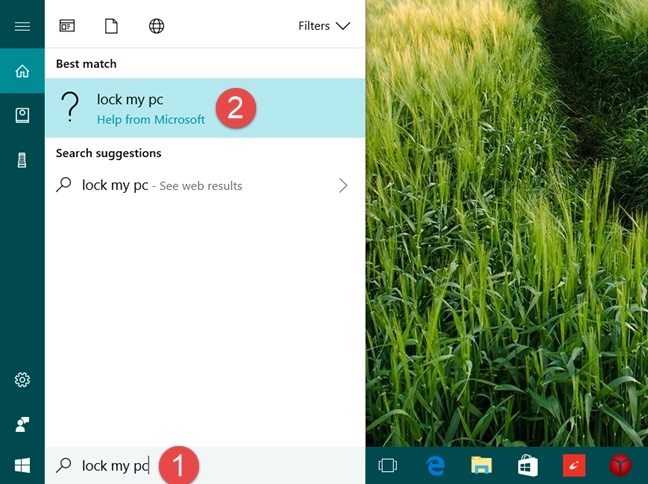Select 'lock my pc - See web results' suggestion

pyautogui.click(x=205, y=186)
